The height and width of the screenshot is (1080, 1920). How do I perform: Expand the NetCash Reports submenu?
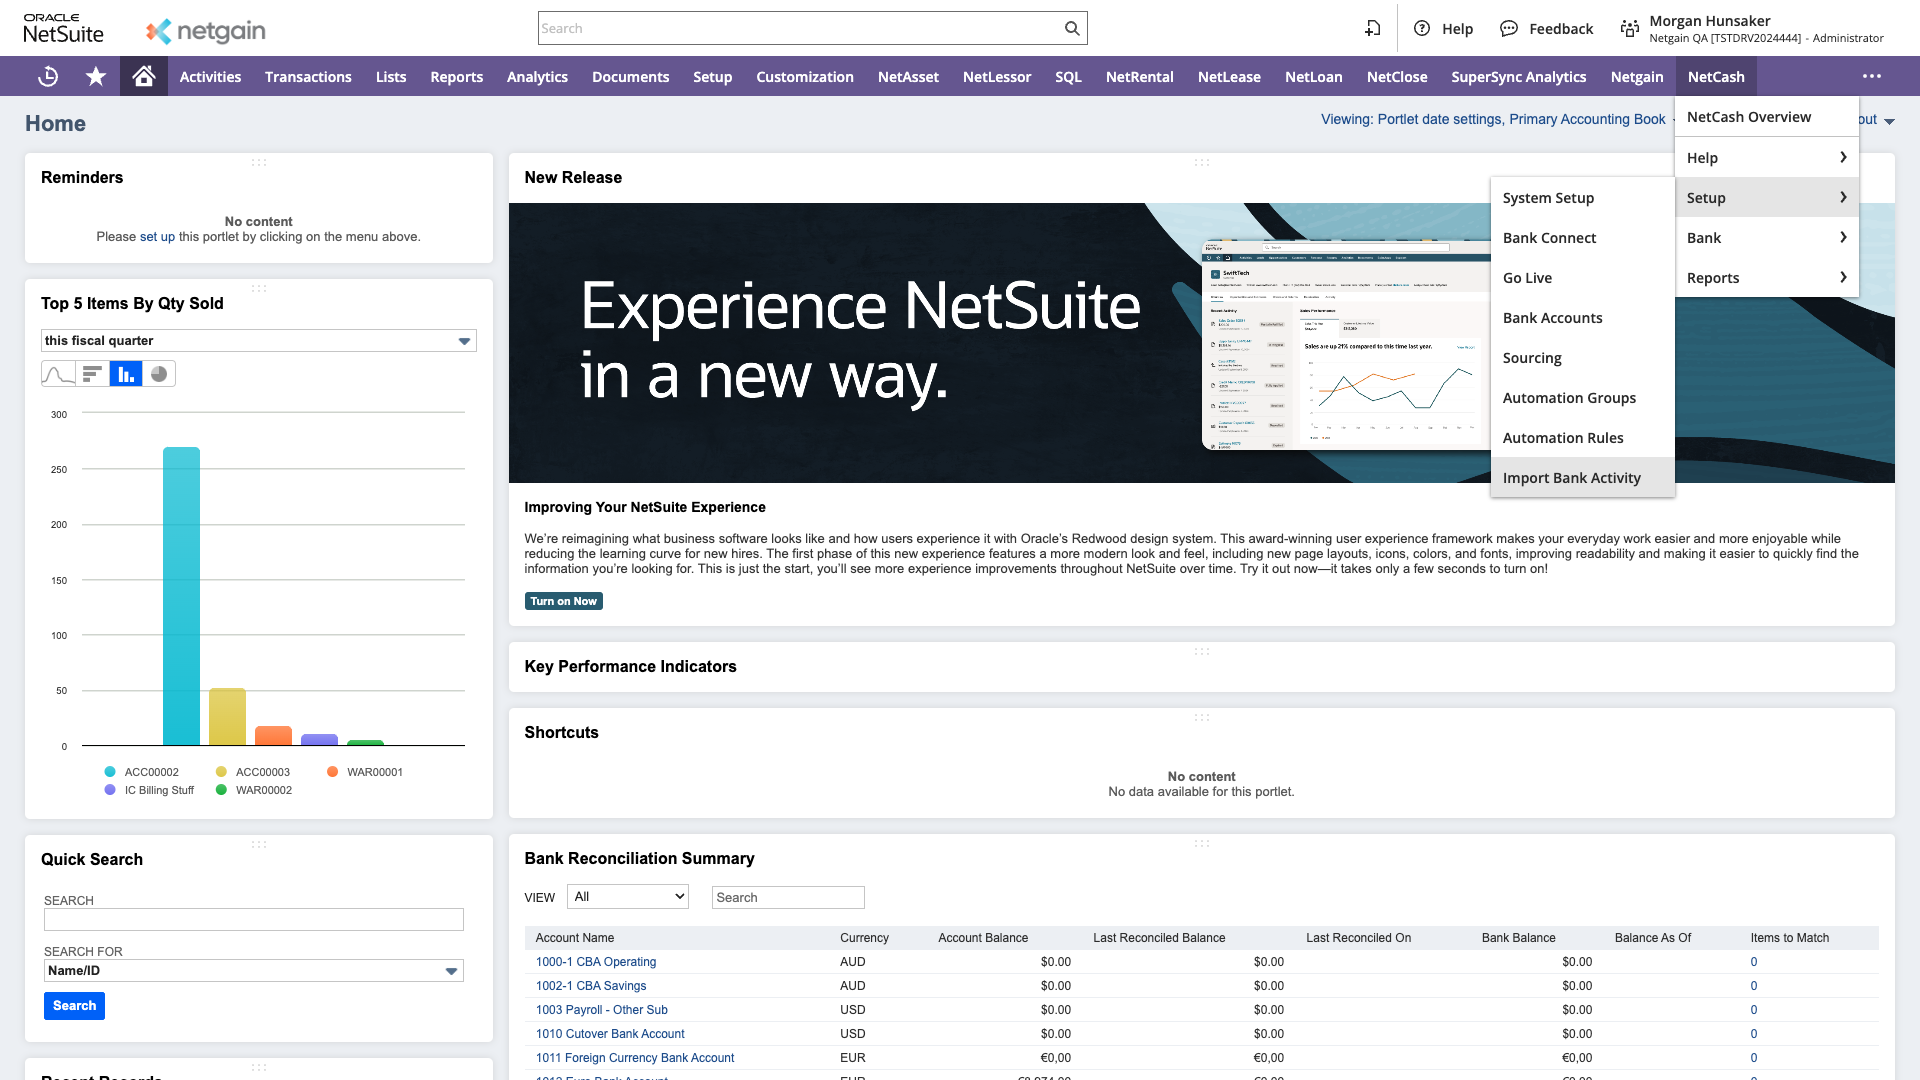point(1767,278)
